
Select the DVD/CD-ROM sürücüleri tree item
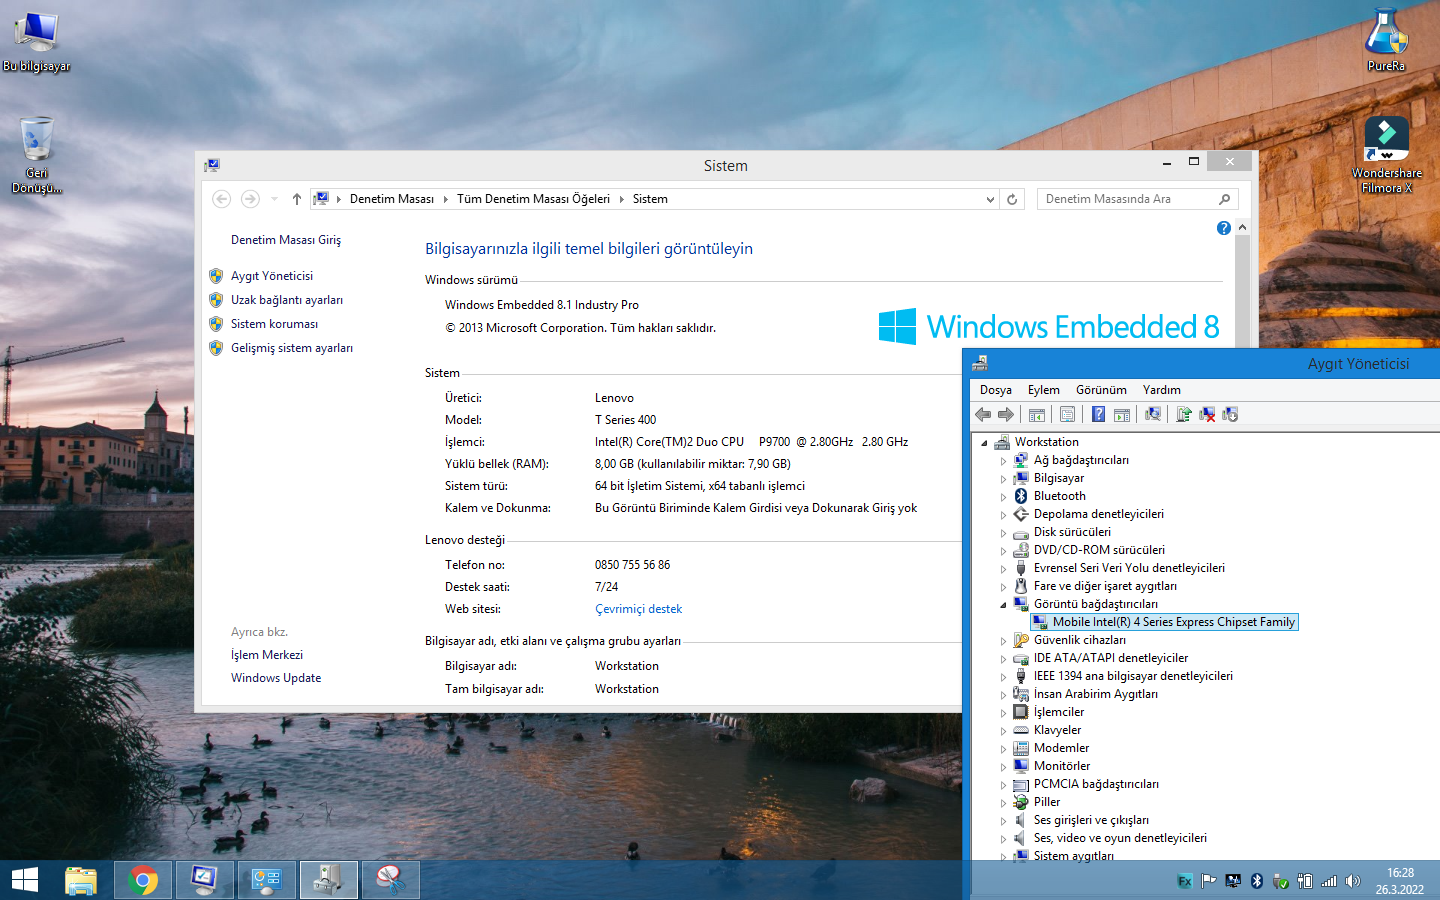tap(1099, 550)
